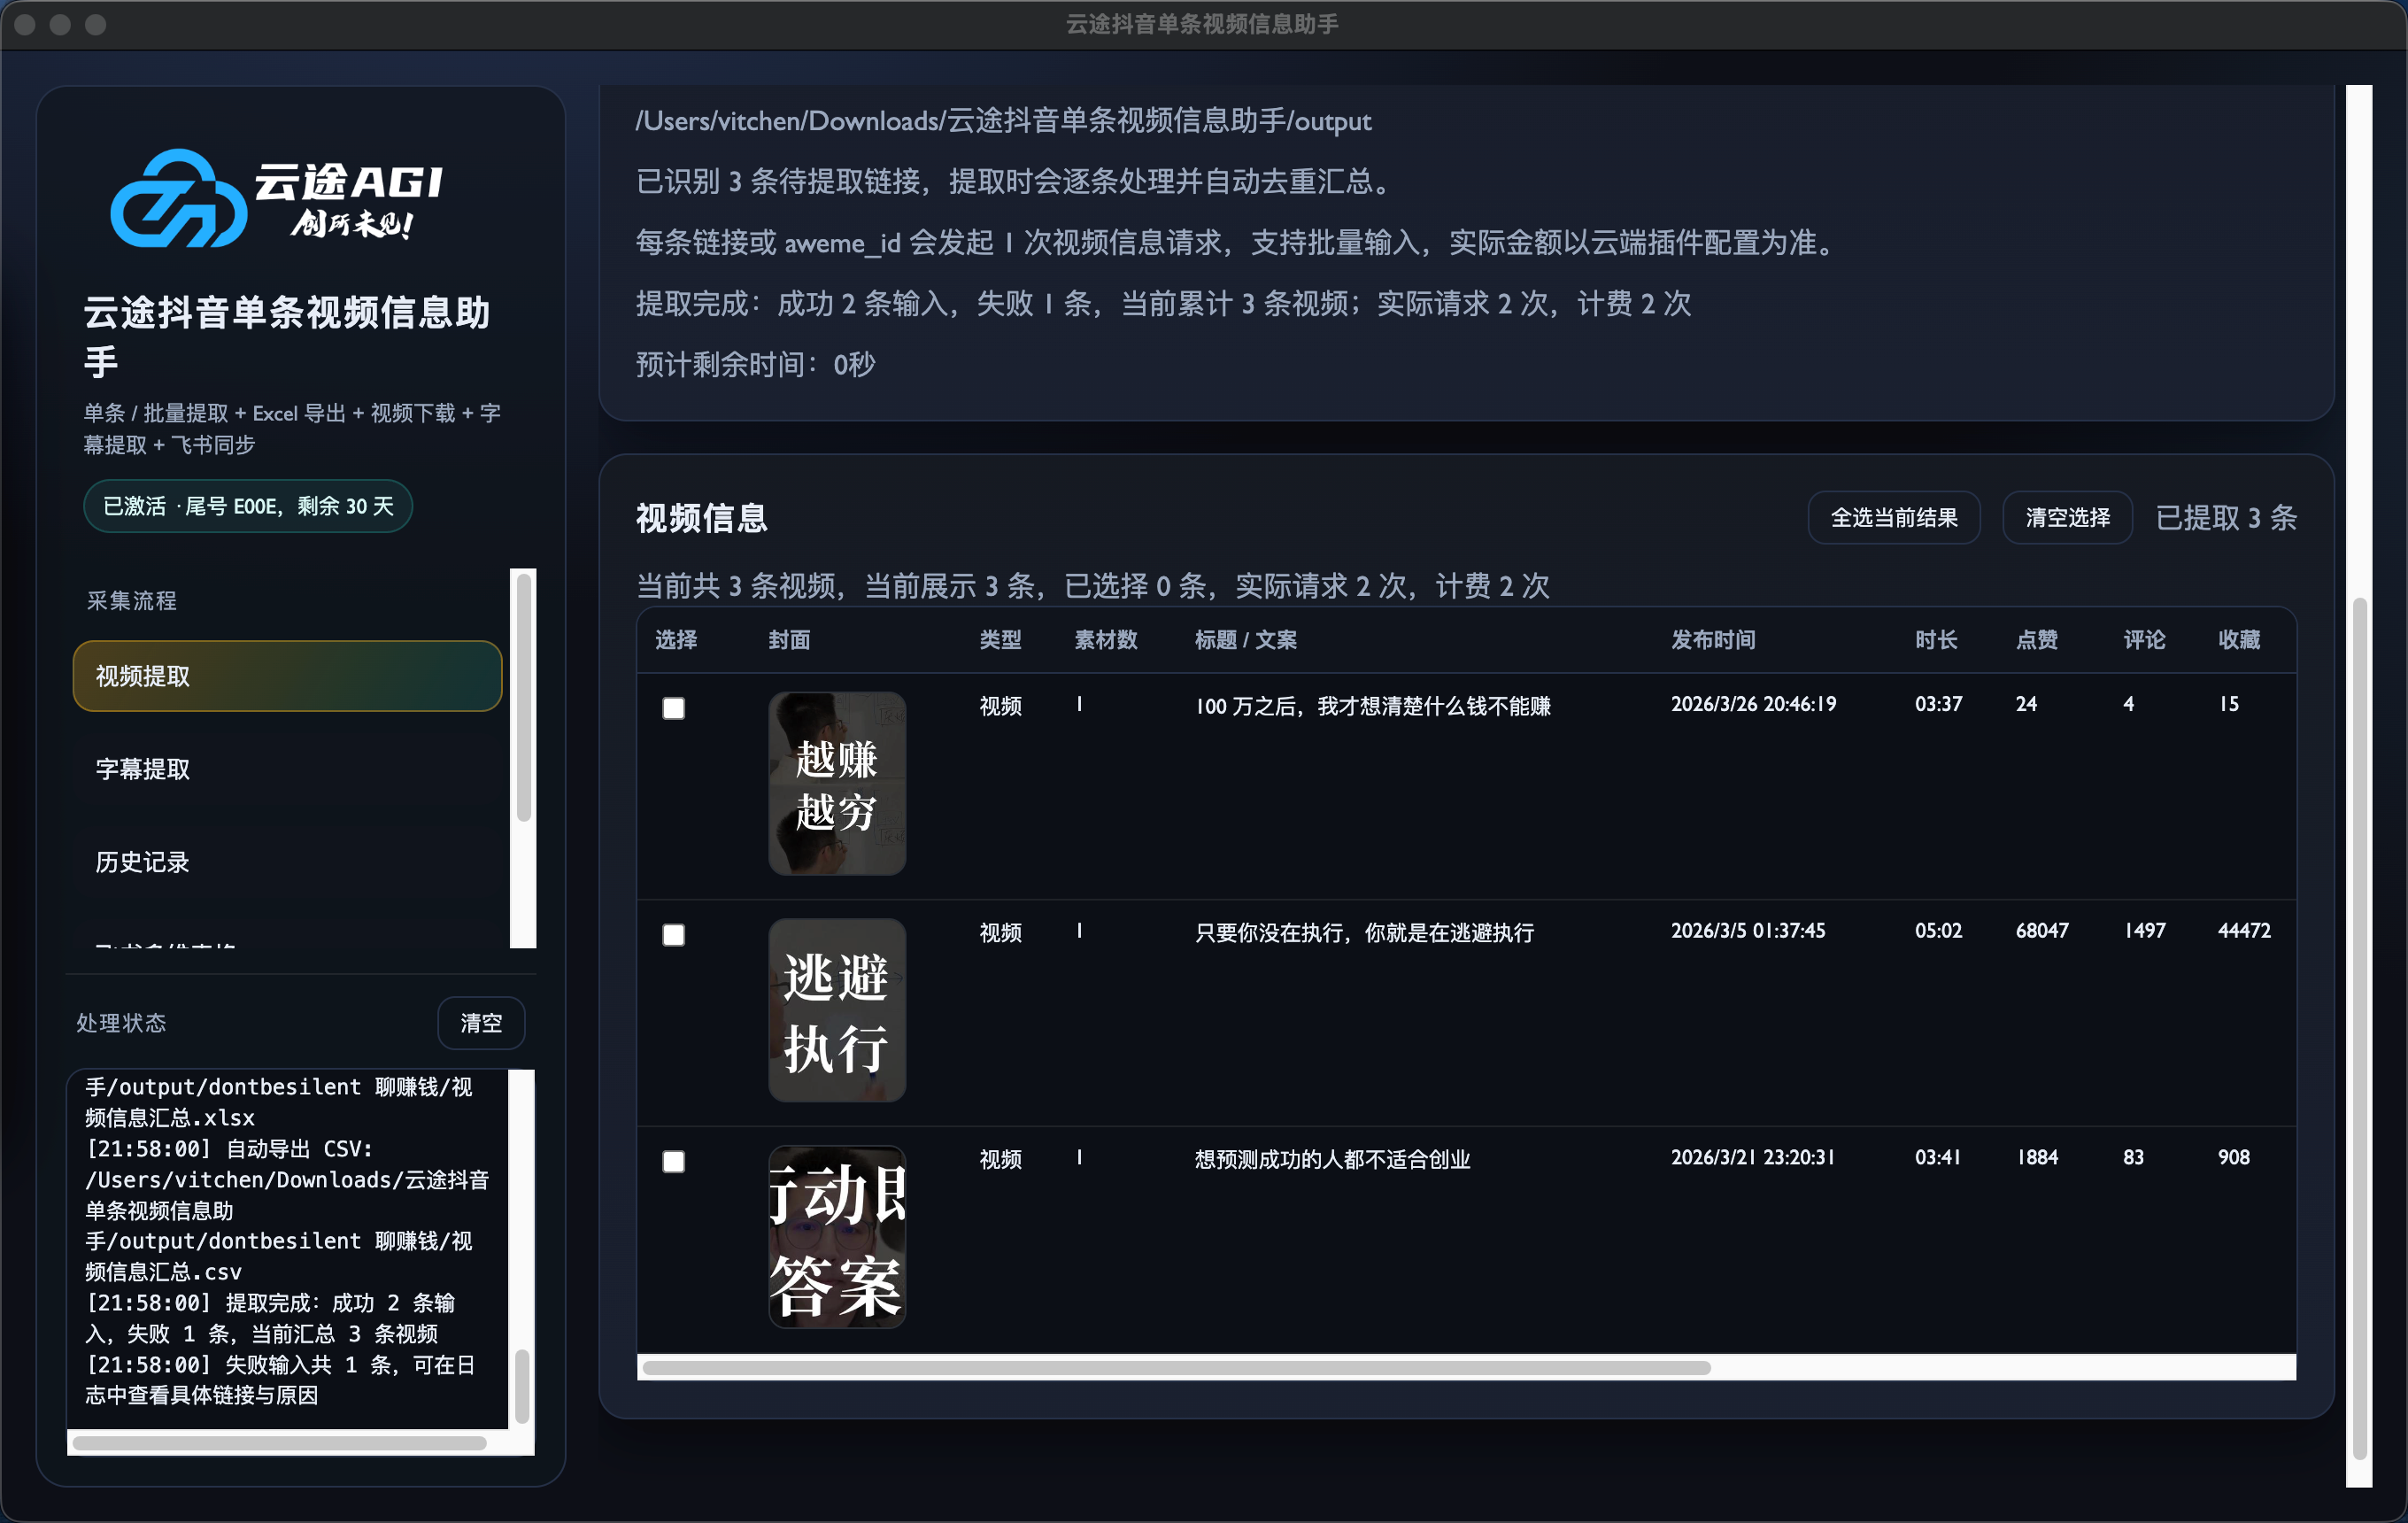Open the 逃避执行 cover image
Viewport: 2408px width, 1523px height.
[837, 1011]
